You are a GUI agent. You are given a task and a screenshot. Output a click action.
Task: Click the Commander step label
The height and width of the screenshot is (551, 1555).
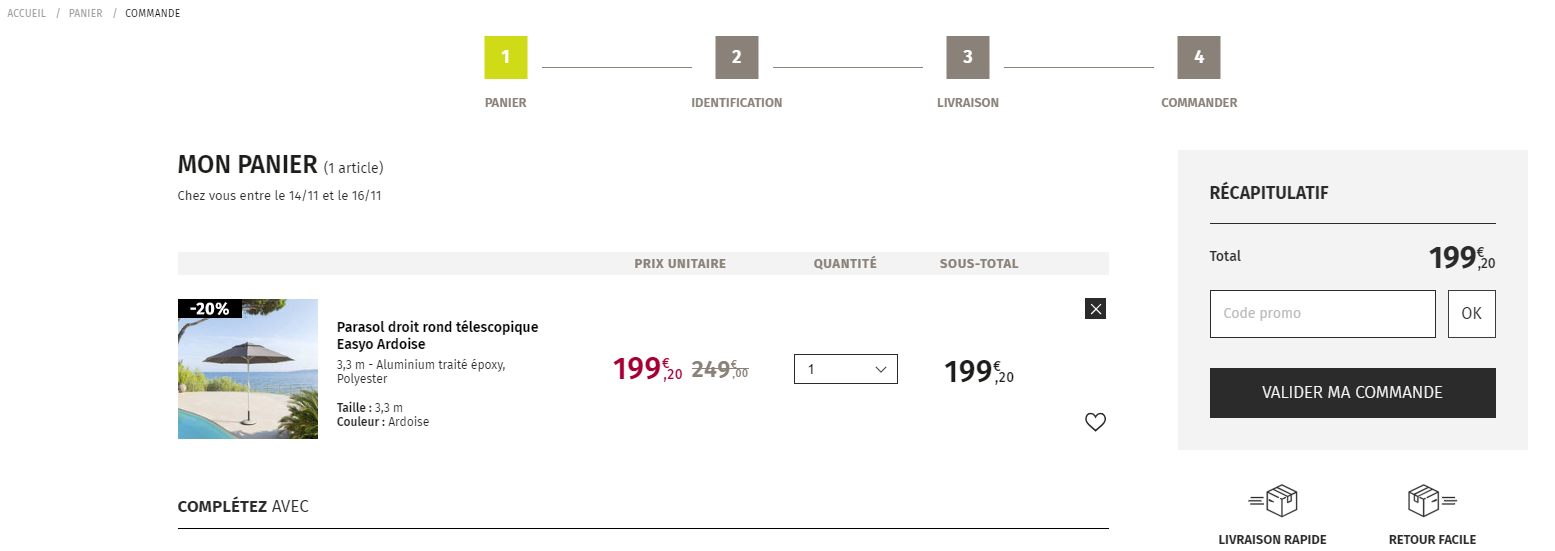(1199, 103)
